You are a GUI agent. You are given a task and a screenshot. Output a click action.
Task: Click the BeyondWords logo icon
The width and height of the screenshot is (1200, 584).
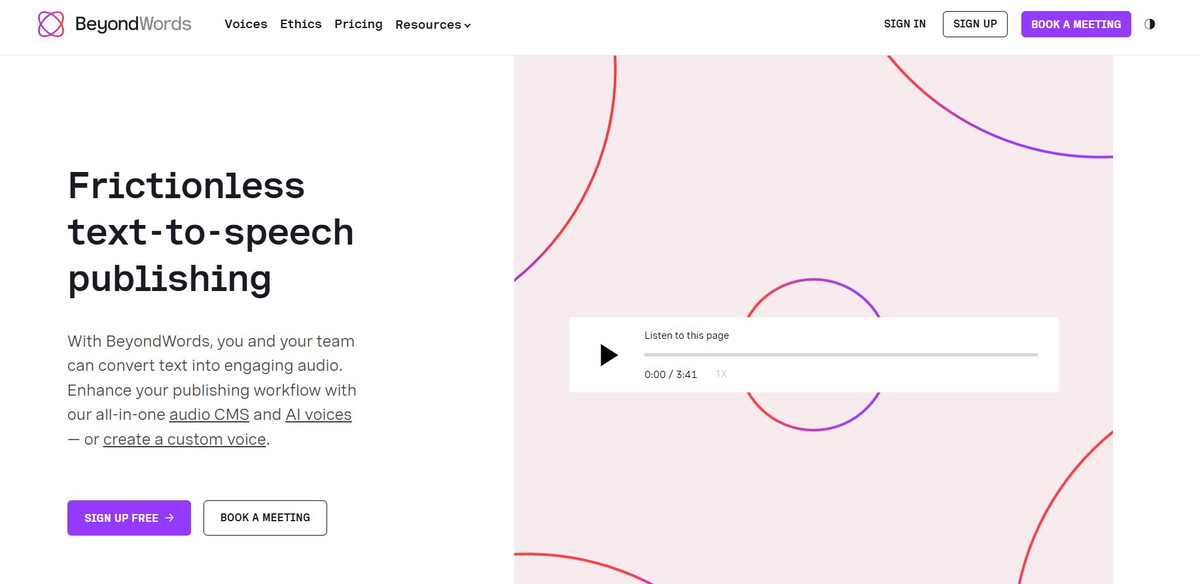pos(51,24)
